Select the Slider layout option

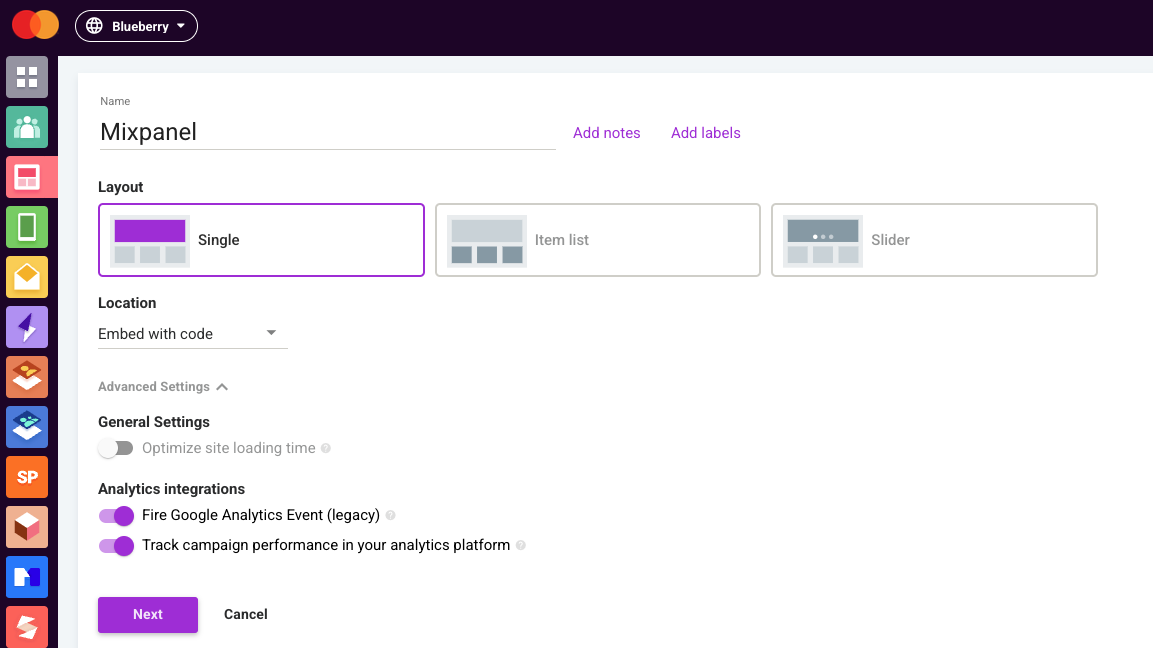pyautogui.click(x=934, y=240)
